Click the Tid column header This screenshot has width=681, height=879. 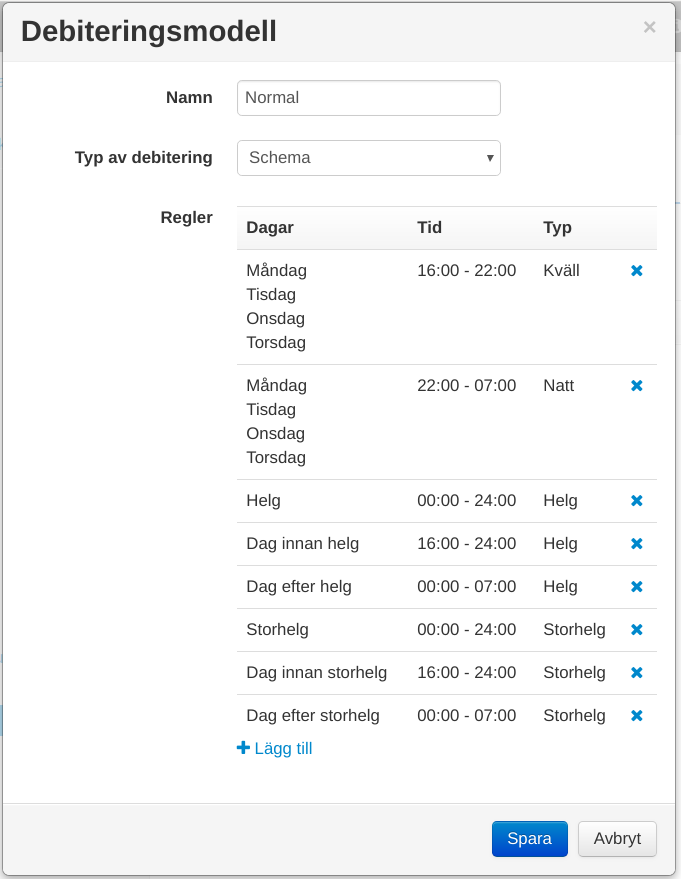coord(430,228)
